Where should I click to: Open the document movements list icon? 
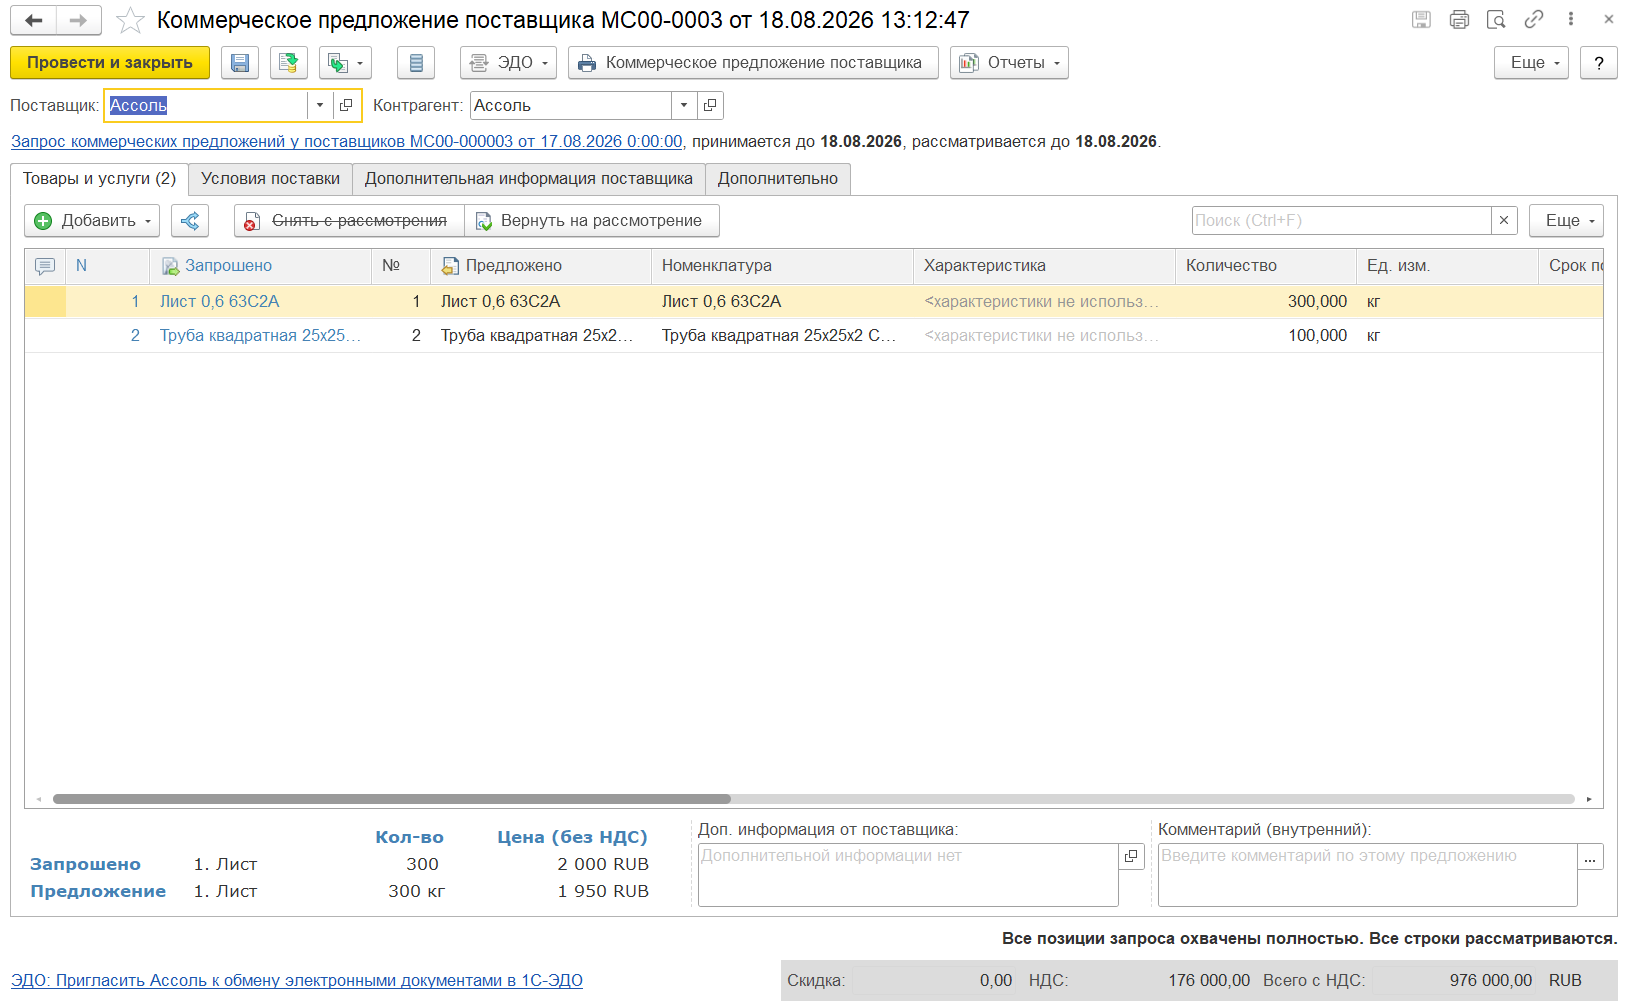(416, 63)
